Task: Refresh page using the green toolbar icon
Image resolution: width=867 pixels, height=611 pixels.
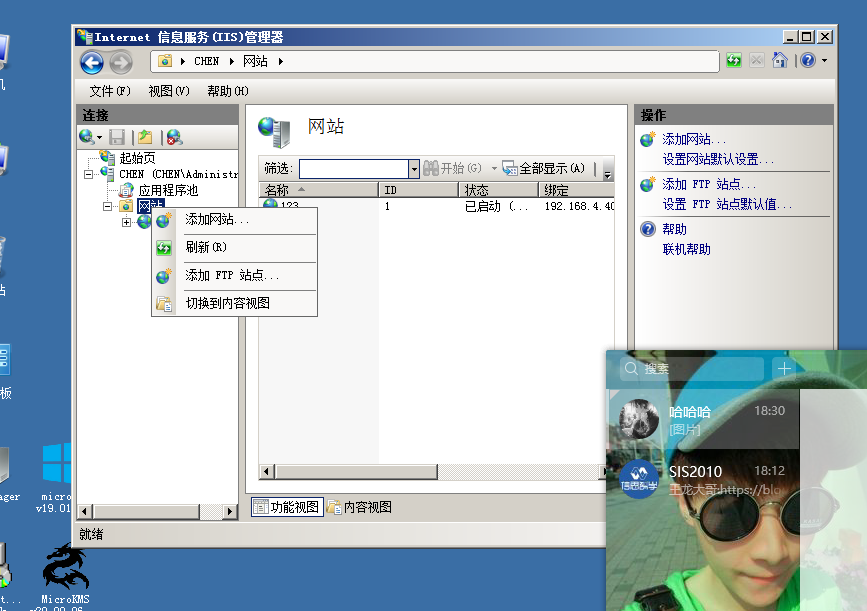Action: point(734,60)
